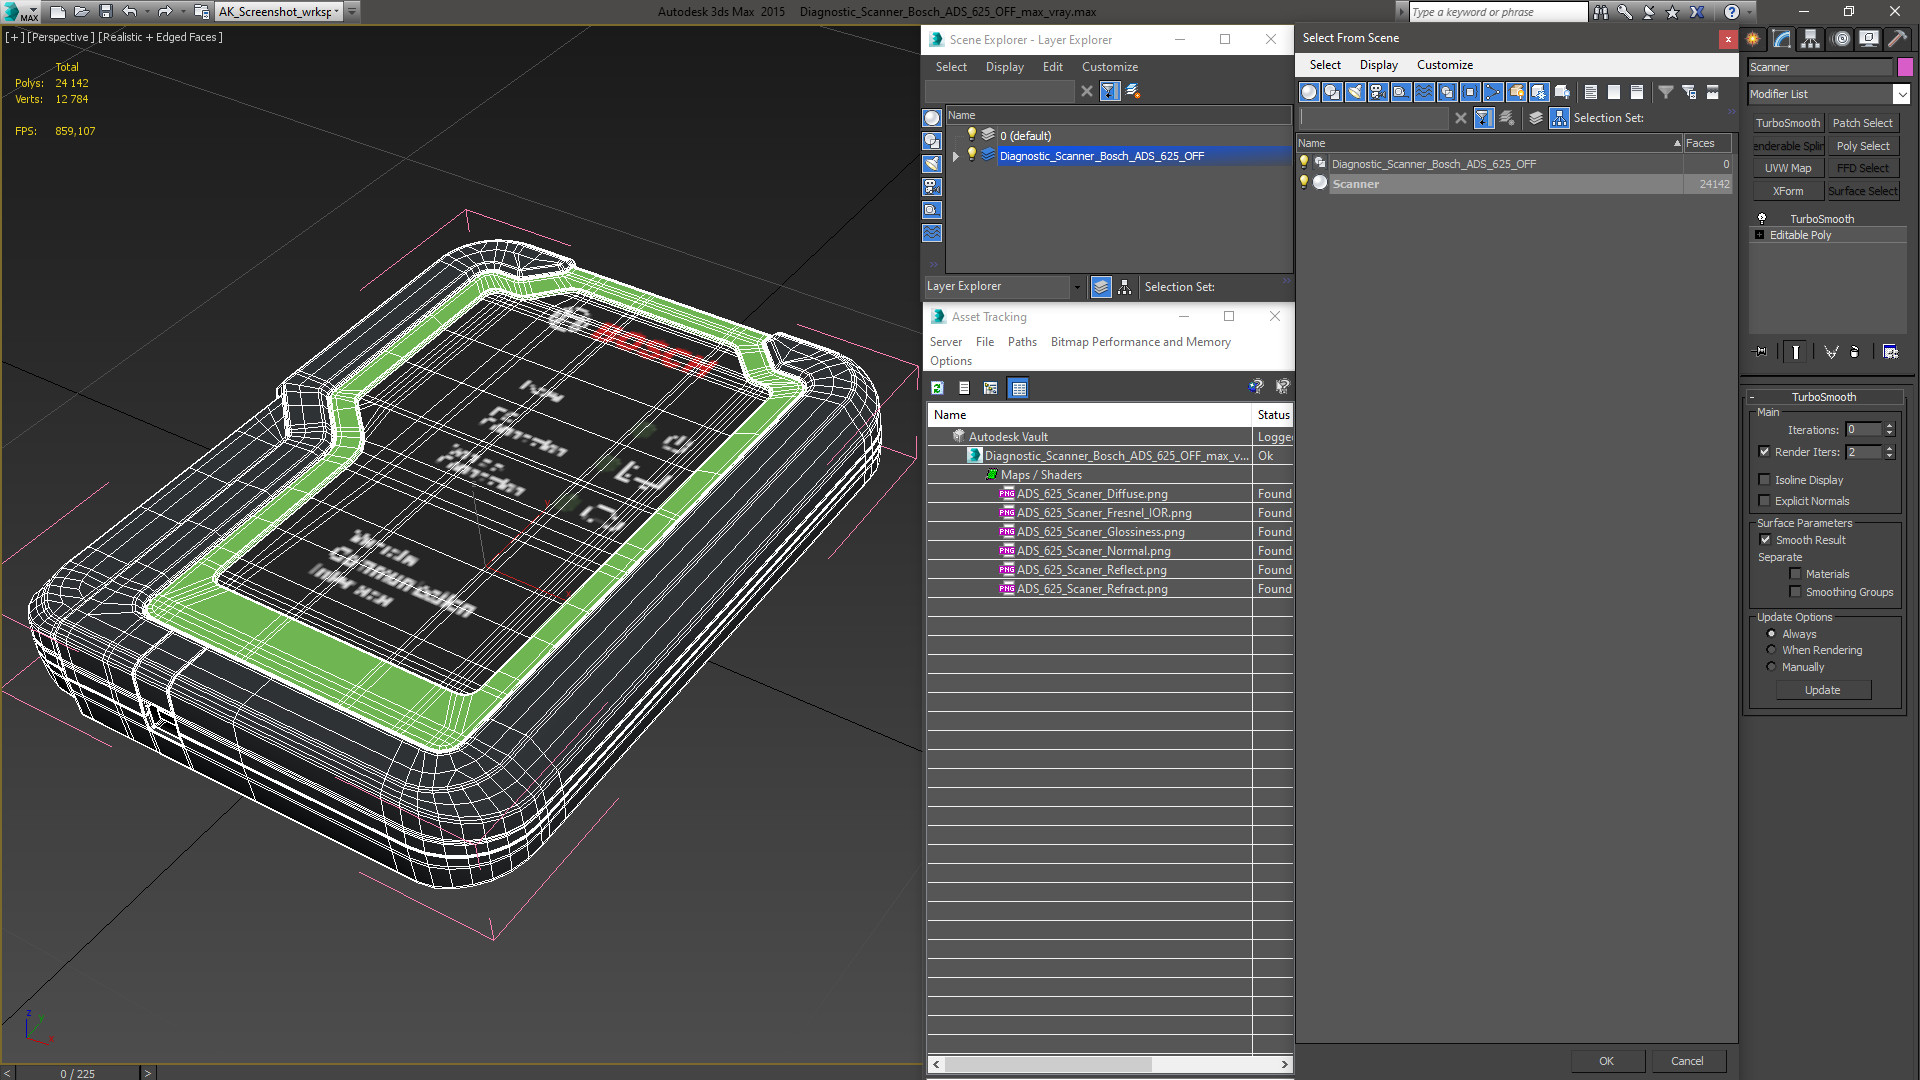
Task: Expand Editable Poly sub-object levels
Action: coord(1760,235)
